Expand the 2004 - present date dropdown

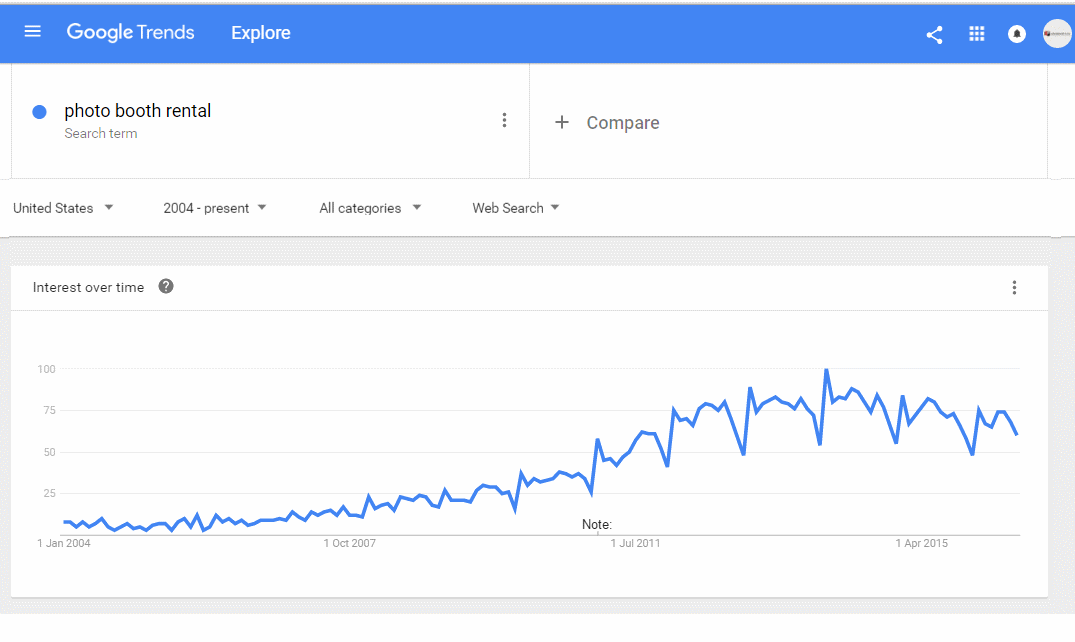[215, 208]
